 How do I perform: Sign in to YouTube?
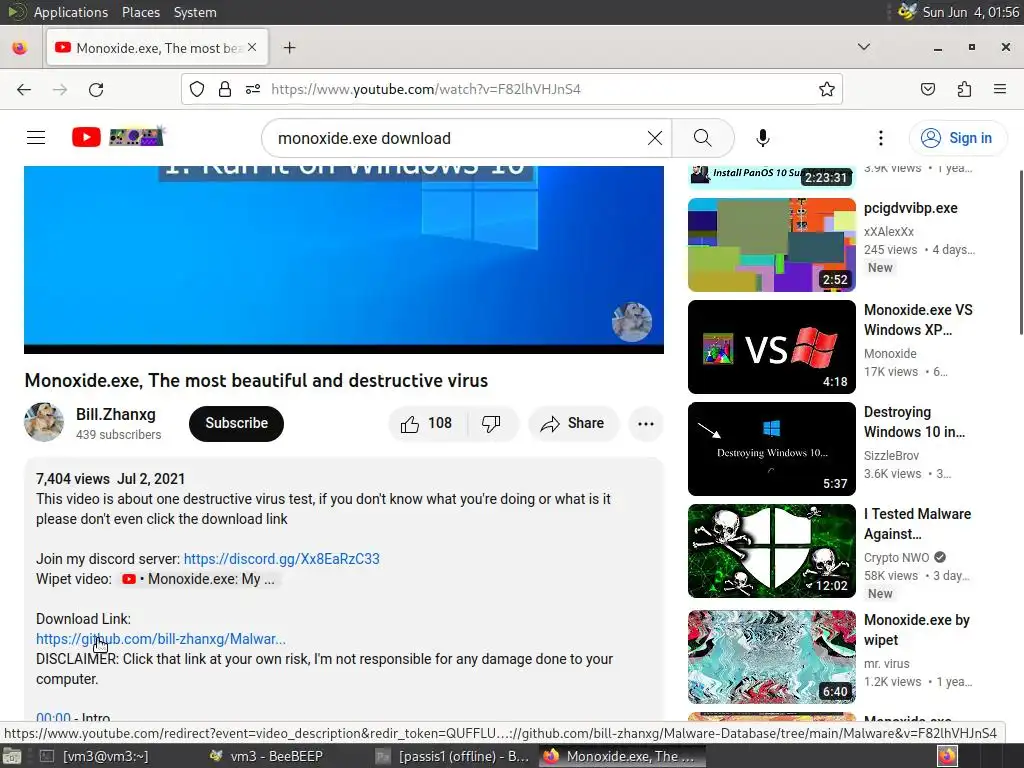coord(957,138)
